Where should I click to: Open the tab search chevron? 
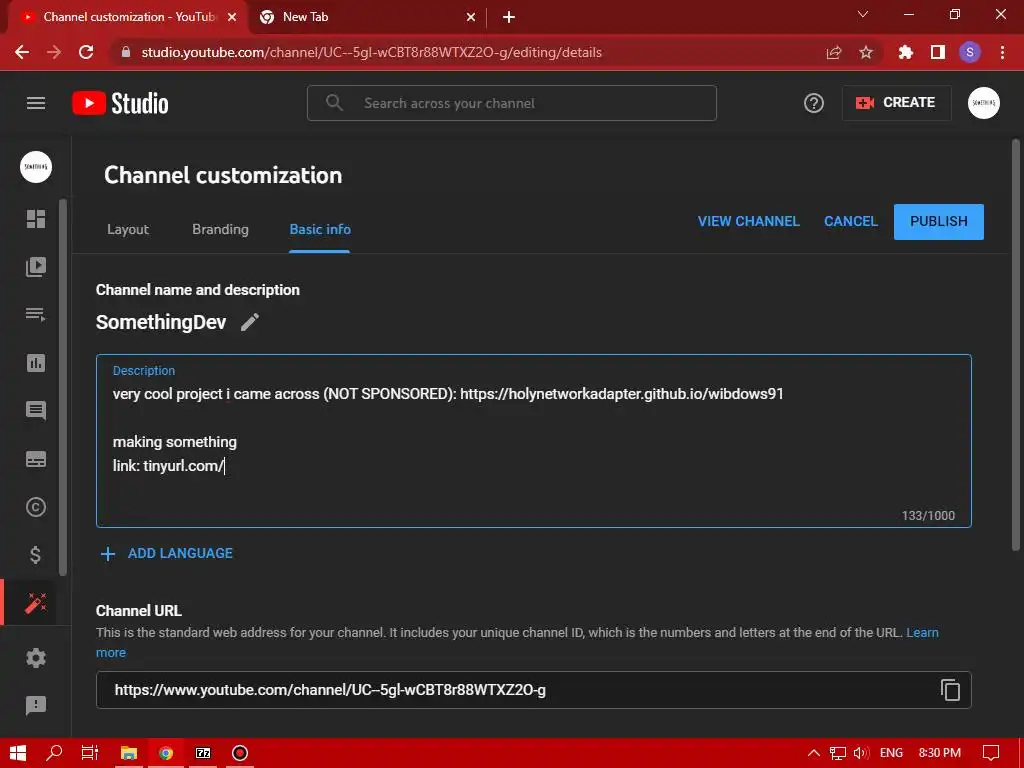(x=863, y=14)
